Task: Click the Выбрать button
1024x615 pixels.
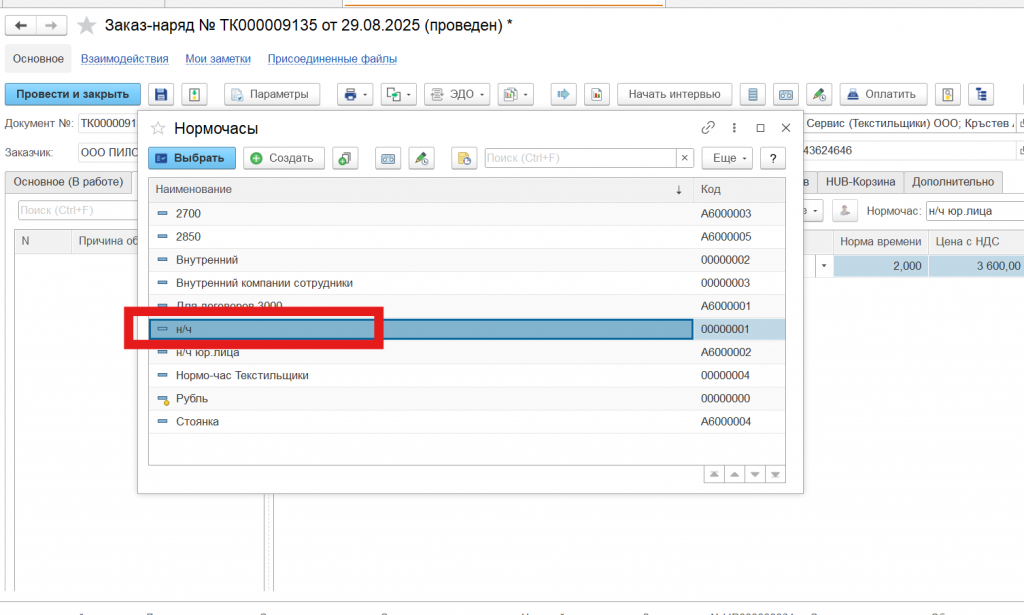Action: tap(192, 158)
